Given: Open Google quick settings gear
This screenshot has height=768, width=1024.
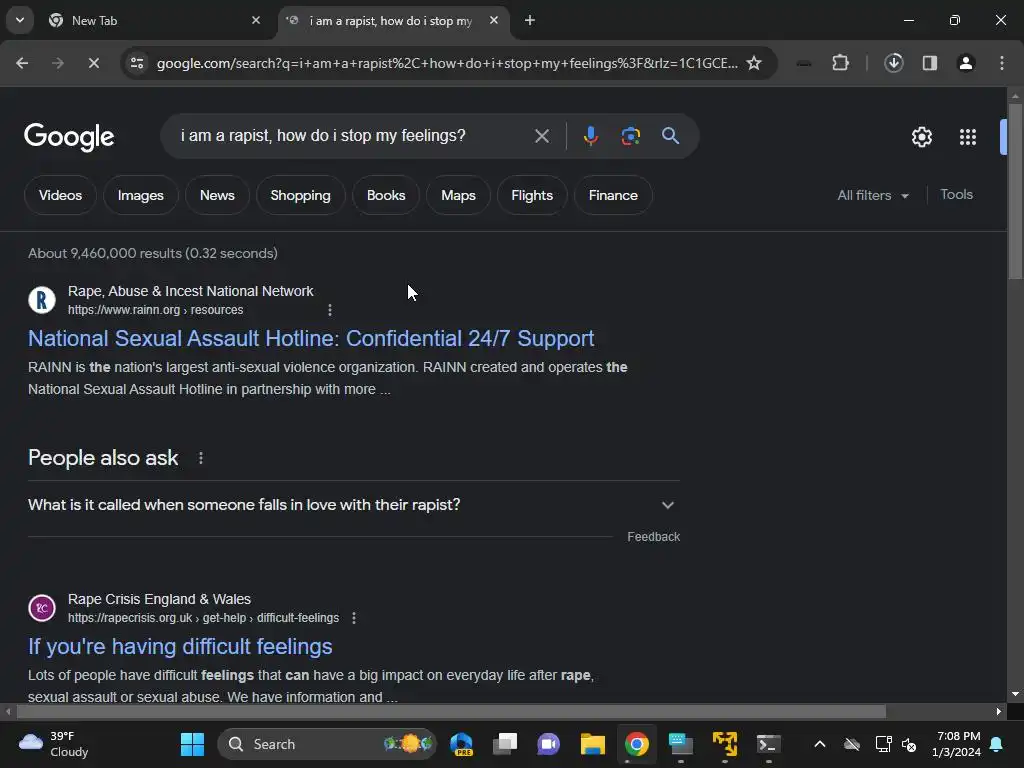Looking at the screenshot, I should pos(921,137).
